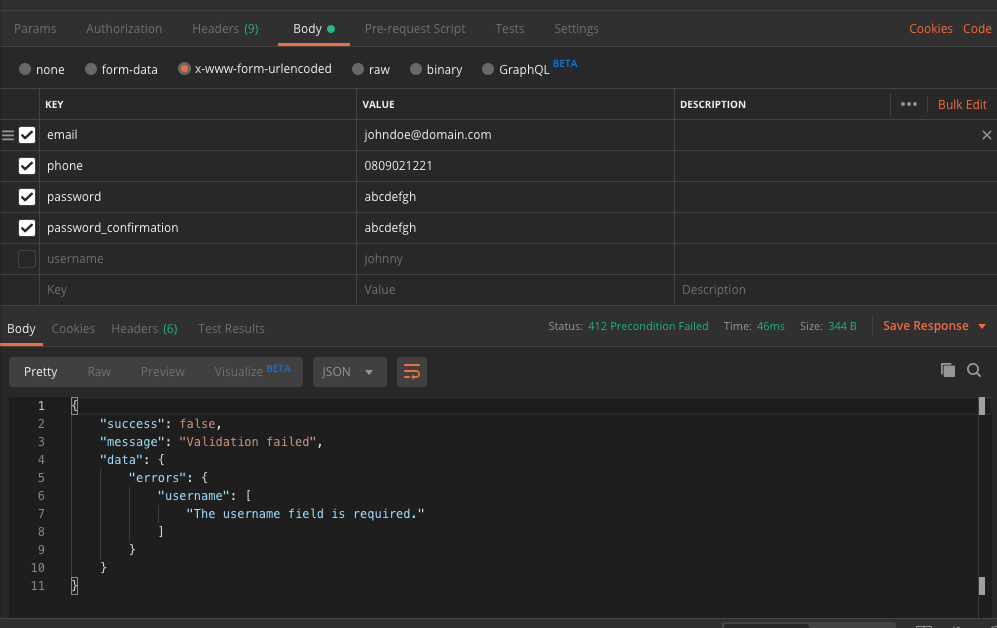This screenshot has width=997, height=628.
Task: Open search in response with magnifier icon
Action: (x=973, y=370)
